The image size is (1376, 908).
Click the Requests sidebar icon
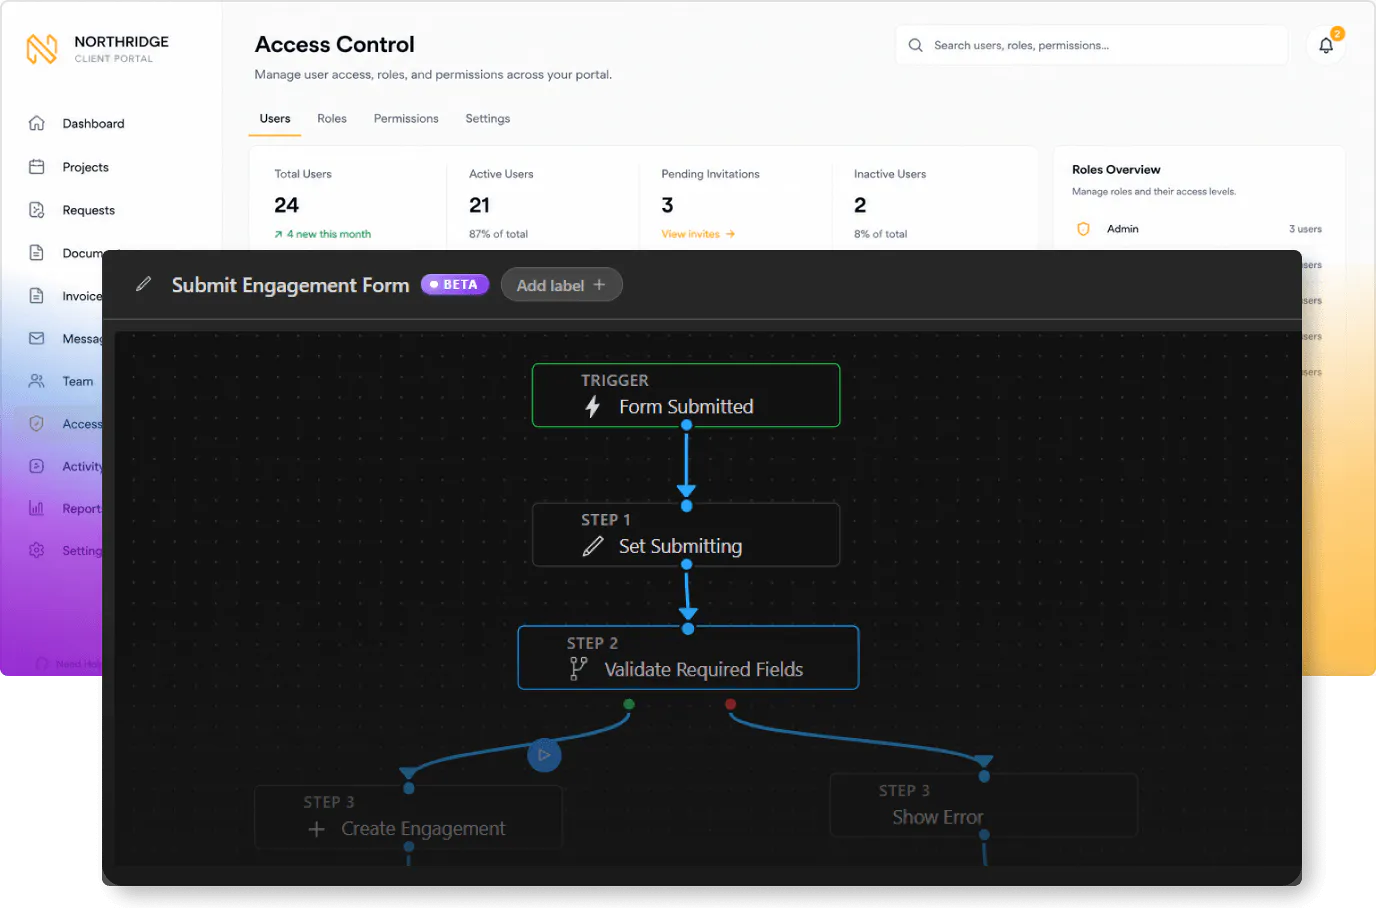[x=37, y=210]
